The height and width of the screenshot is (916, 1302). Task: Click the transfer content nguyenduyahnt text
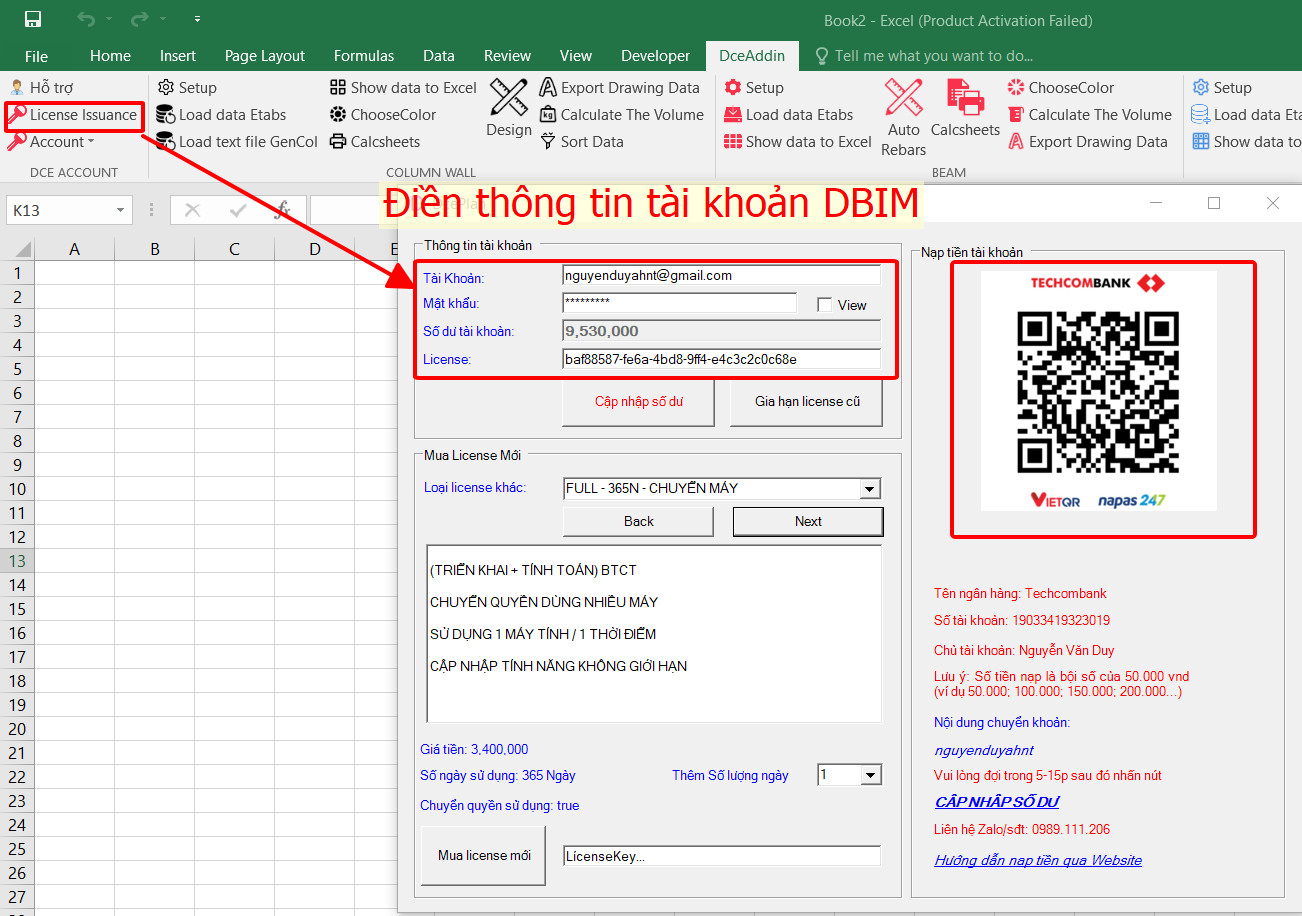(984, 750)
